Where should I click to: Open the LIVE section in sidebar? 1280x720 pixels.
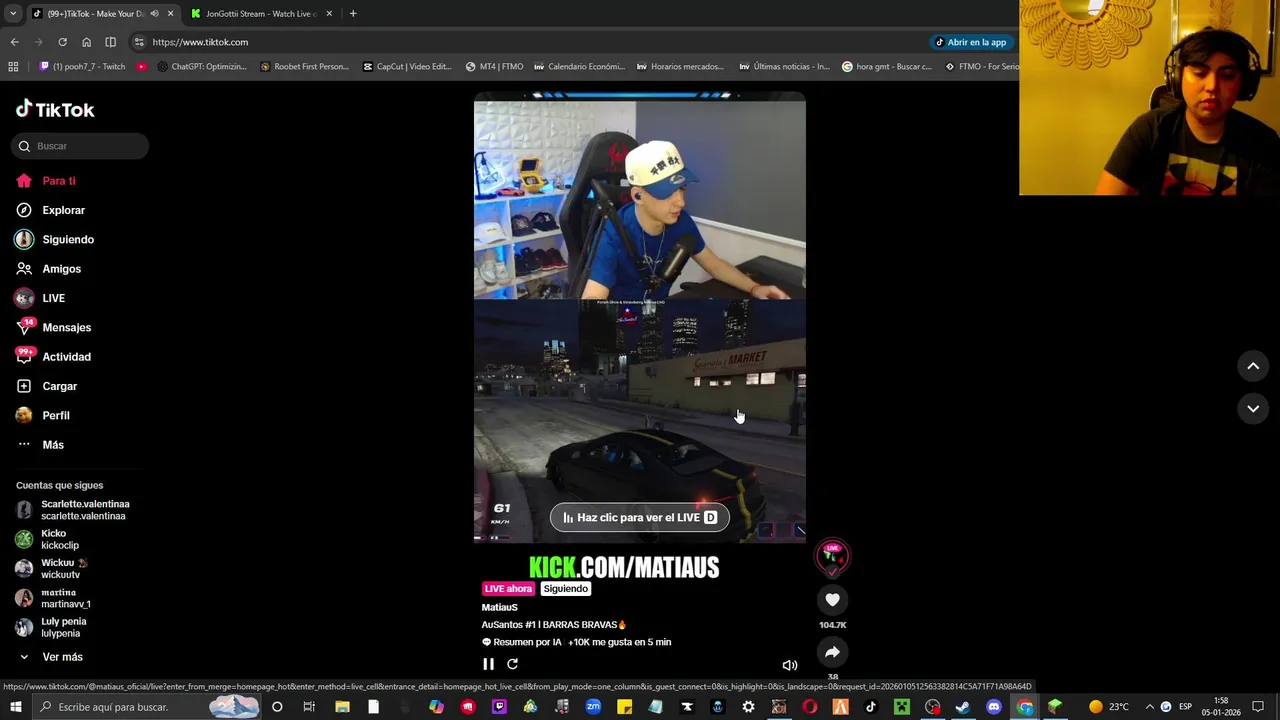[40, 298]
